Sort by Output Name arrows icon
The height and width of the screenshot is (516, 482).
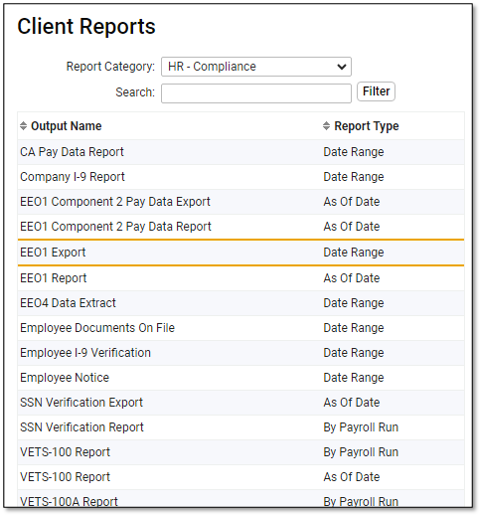[23, 126]
